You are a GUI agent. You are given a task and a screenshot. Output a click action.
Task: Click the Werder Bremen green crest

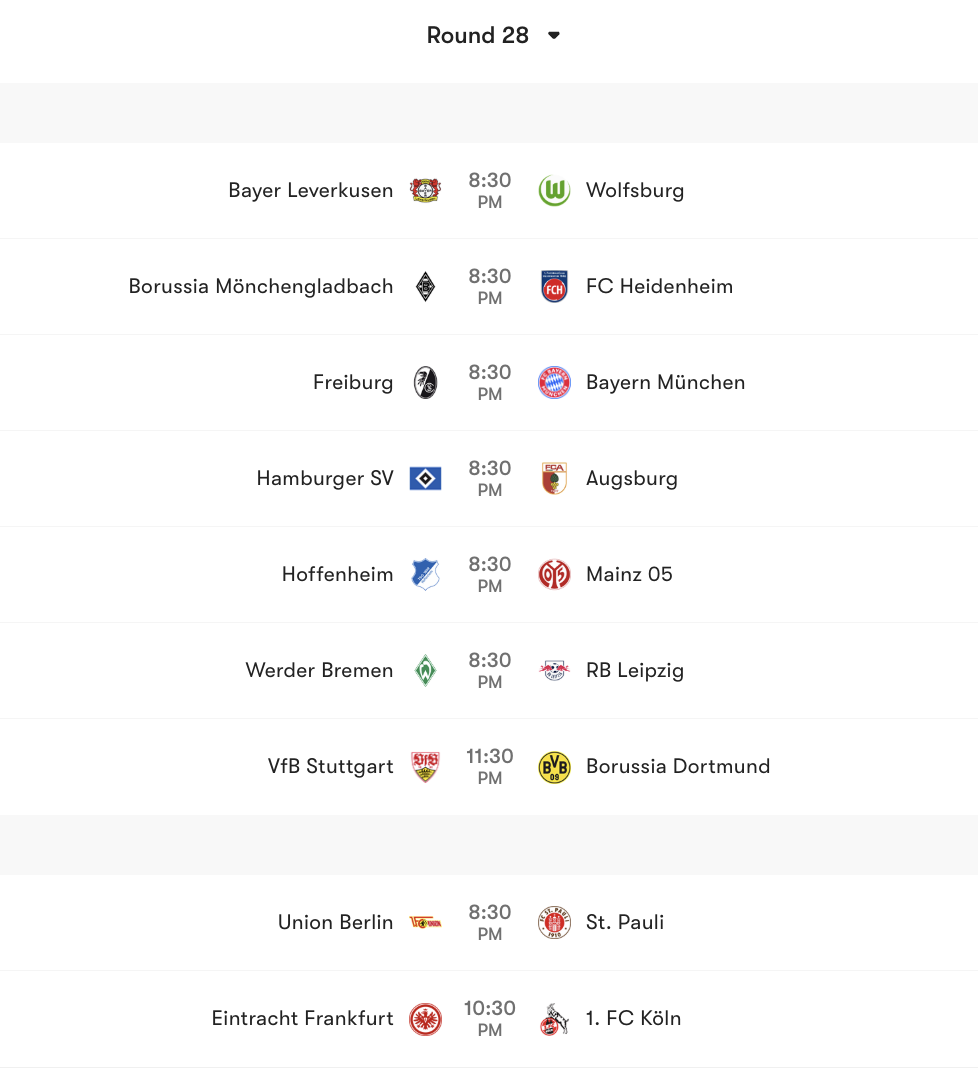coord(425,670)
